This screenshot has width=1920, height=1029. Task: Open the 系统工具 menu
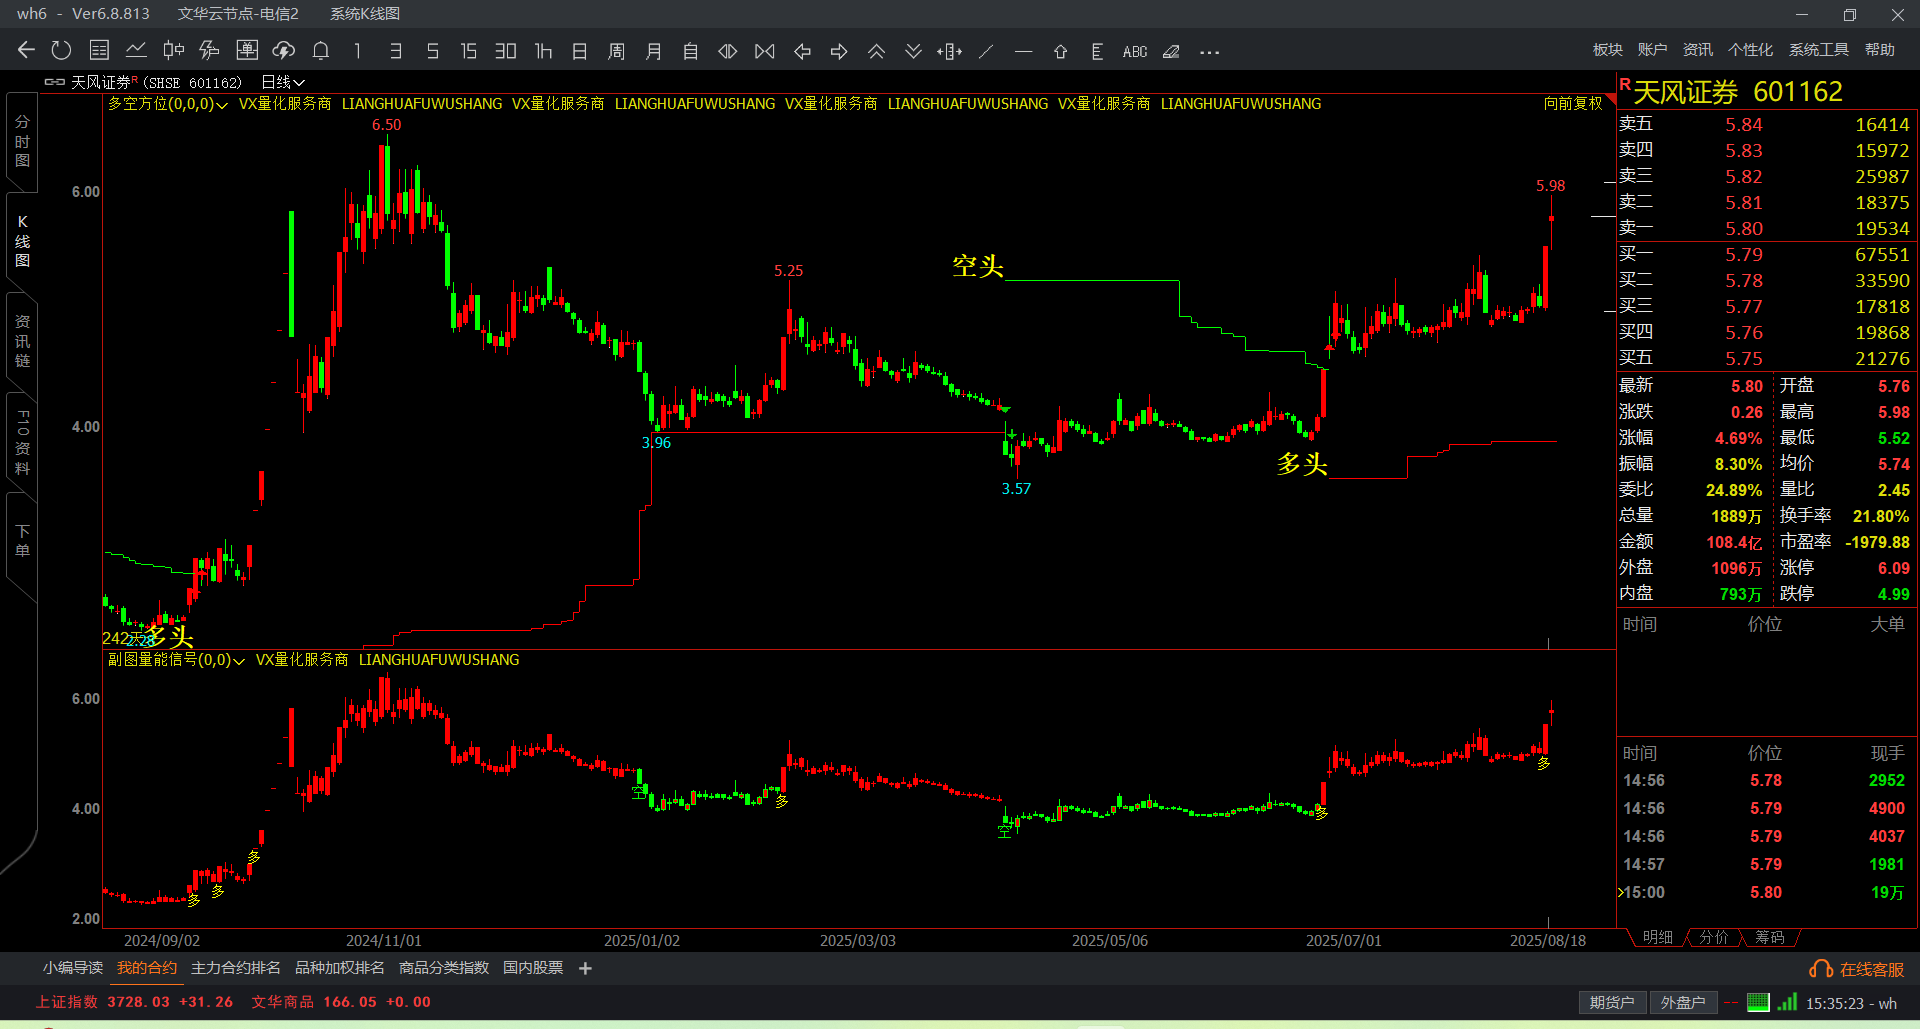(x=1818, y=50)
